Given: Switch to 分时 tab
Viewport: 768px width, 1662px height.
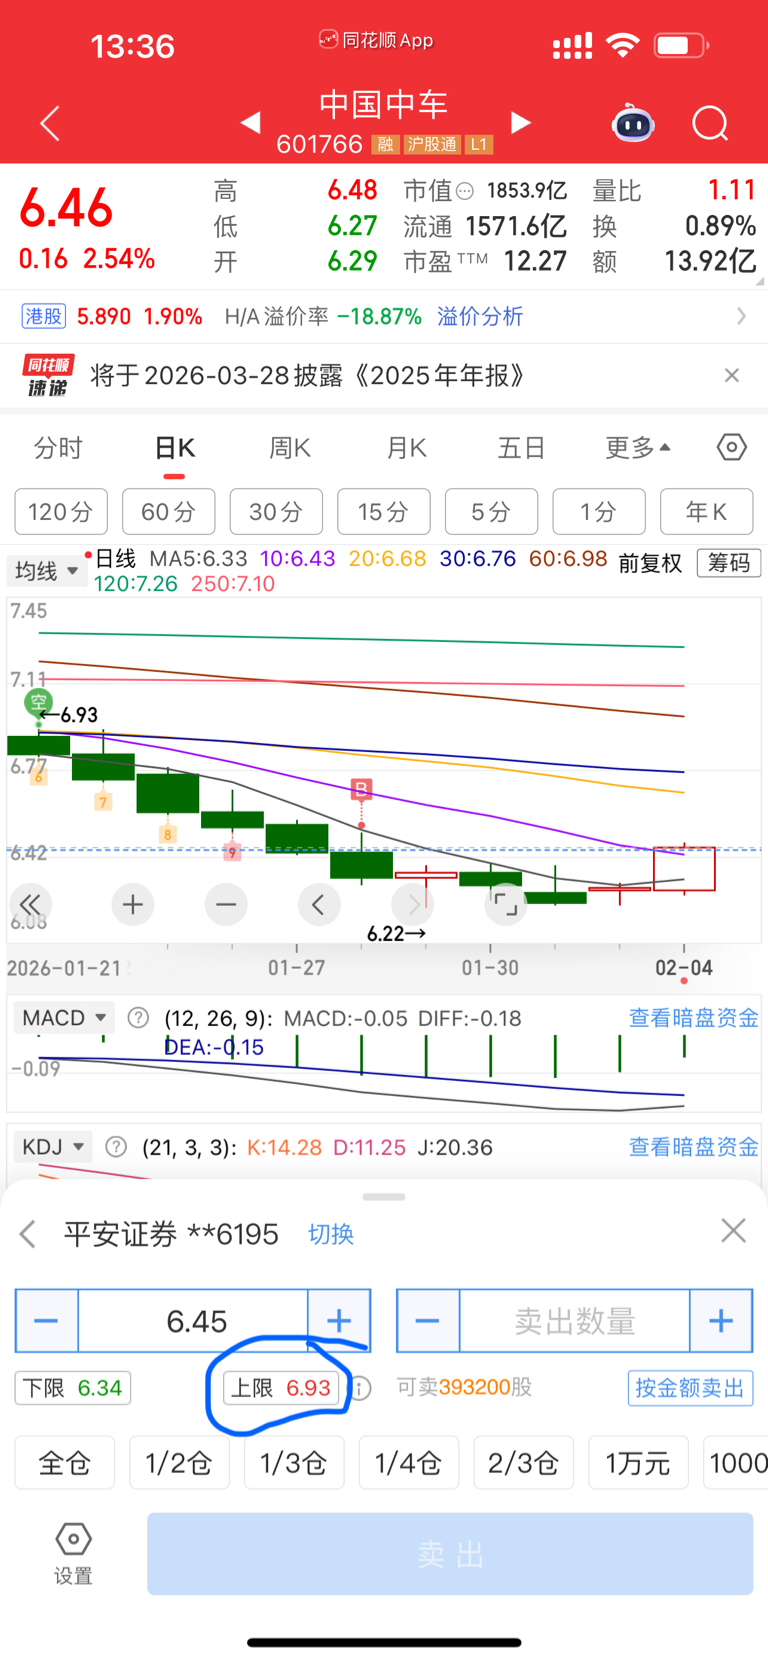Looking at the screenshot, I should 58,447.
